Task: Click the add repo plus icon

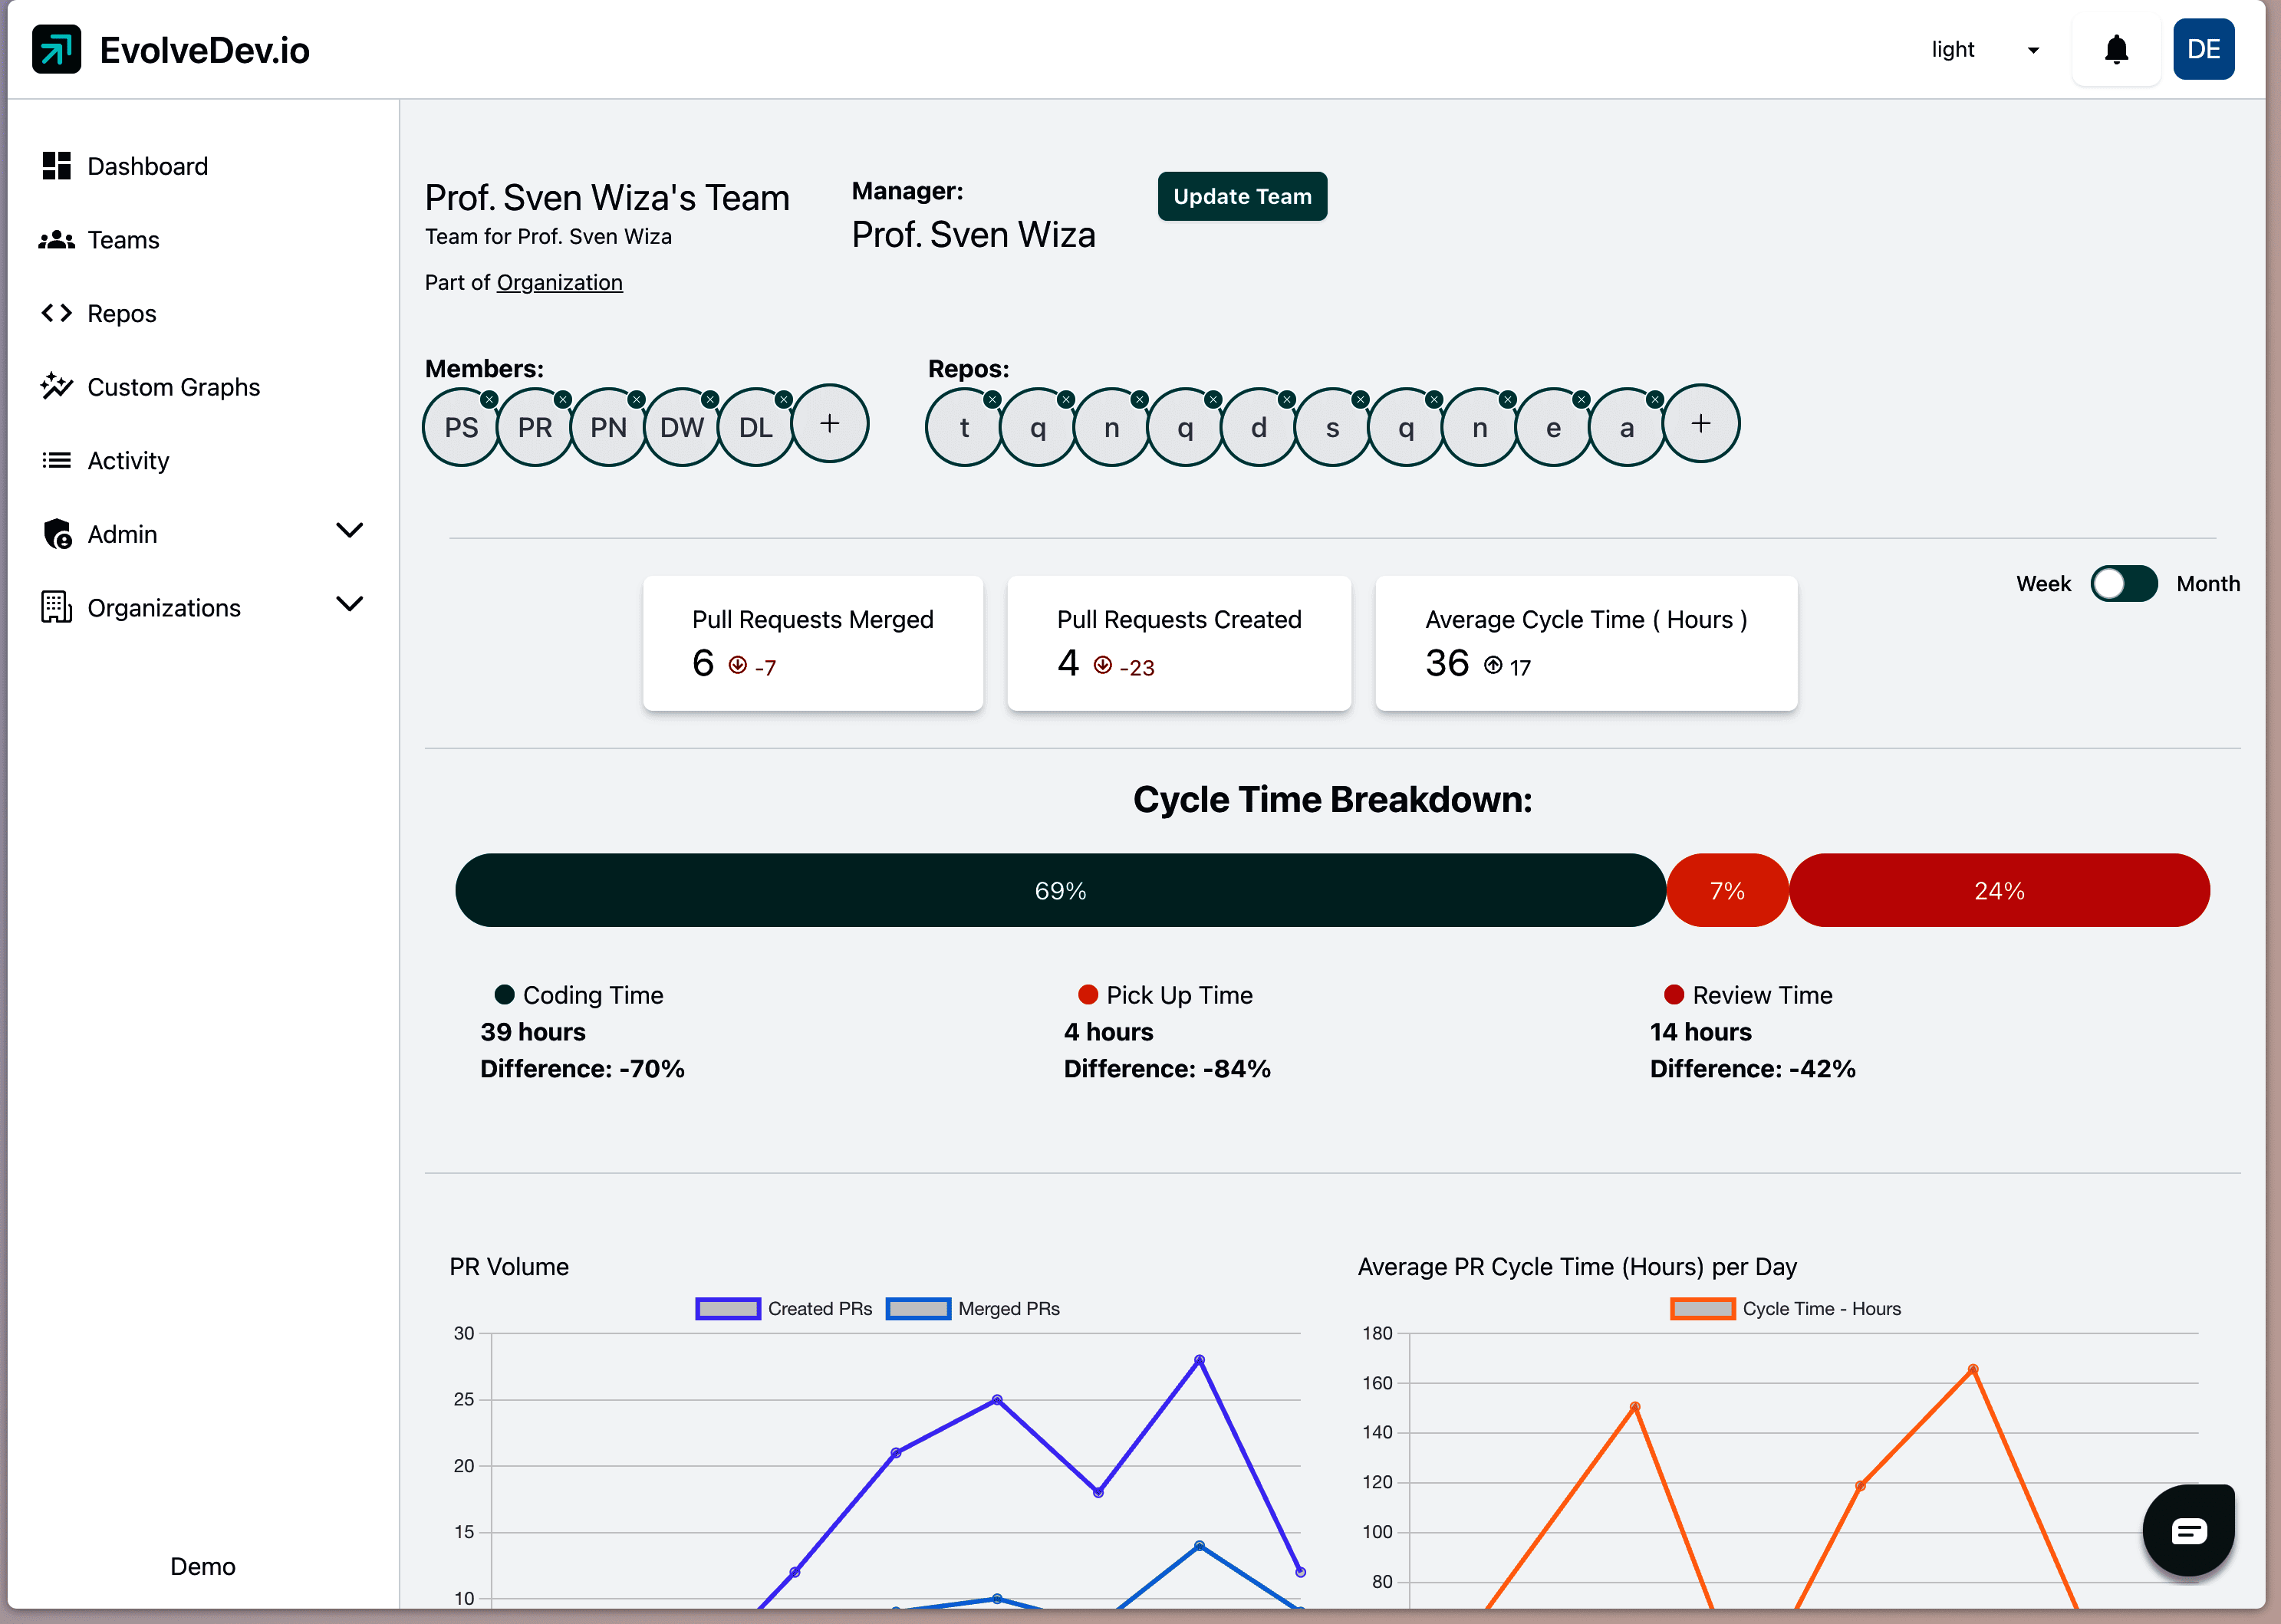Action: (x=1700, y=423)
